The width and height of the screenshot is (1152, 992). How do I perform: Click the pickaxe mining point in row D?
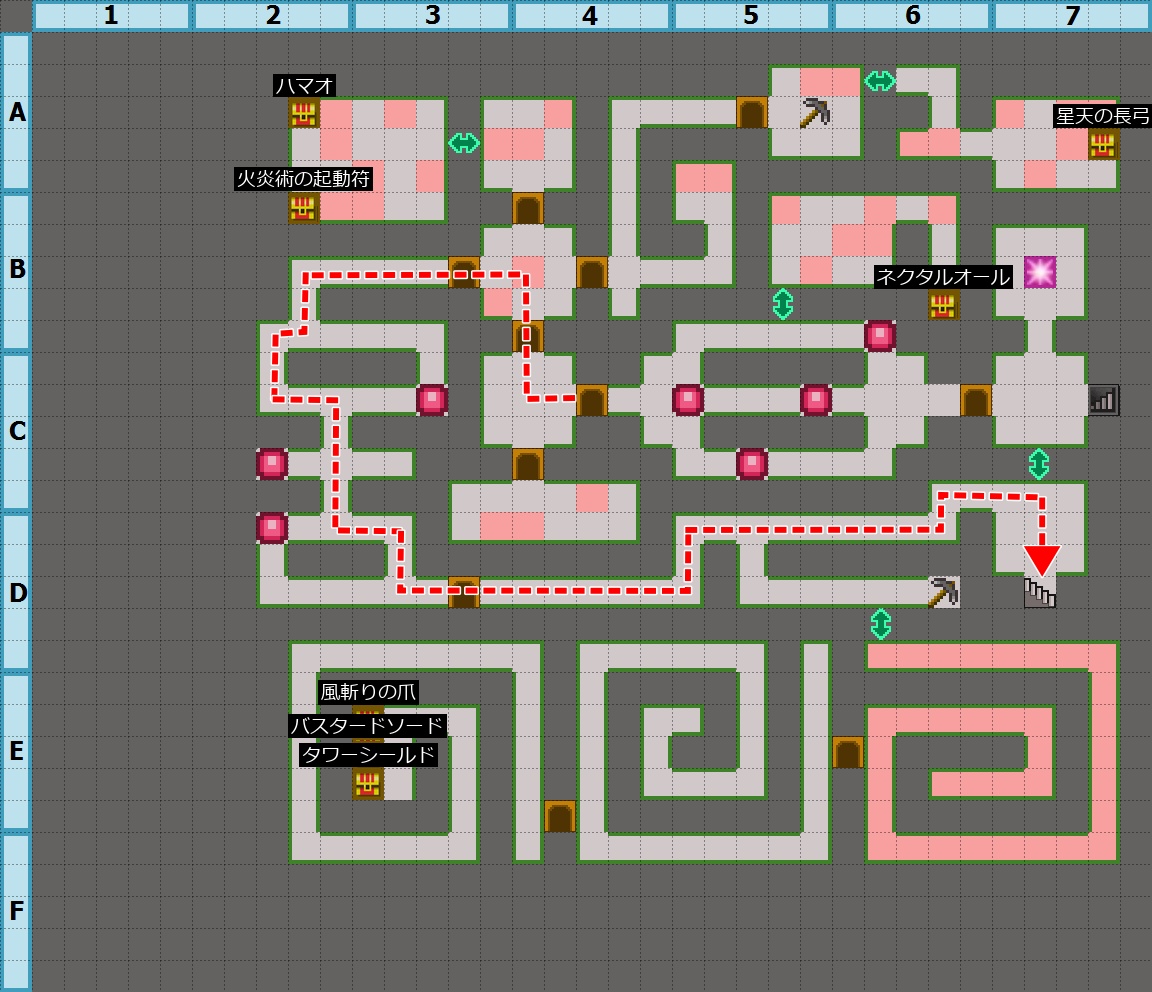pyautogui.click(x=943, y=592)
